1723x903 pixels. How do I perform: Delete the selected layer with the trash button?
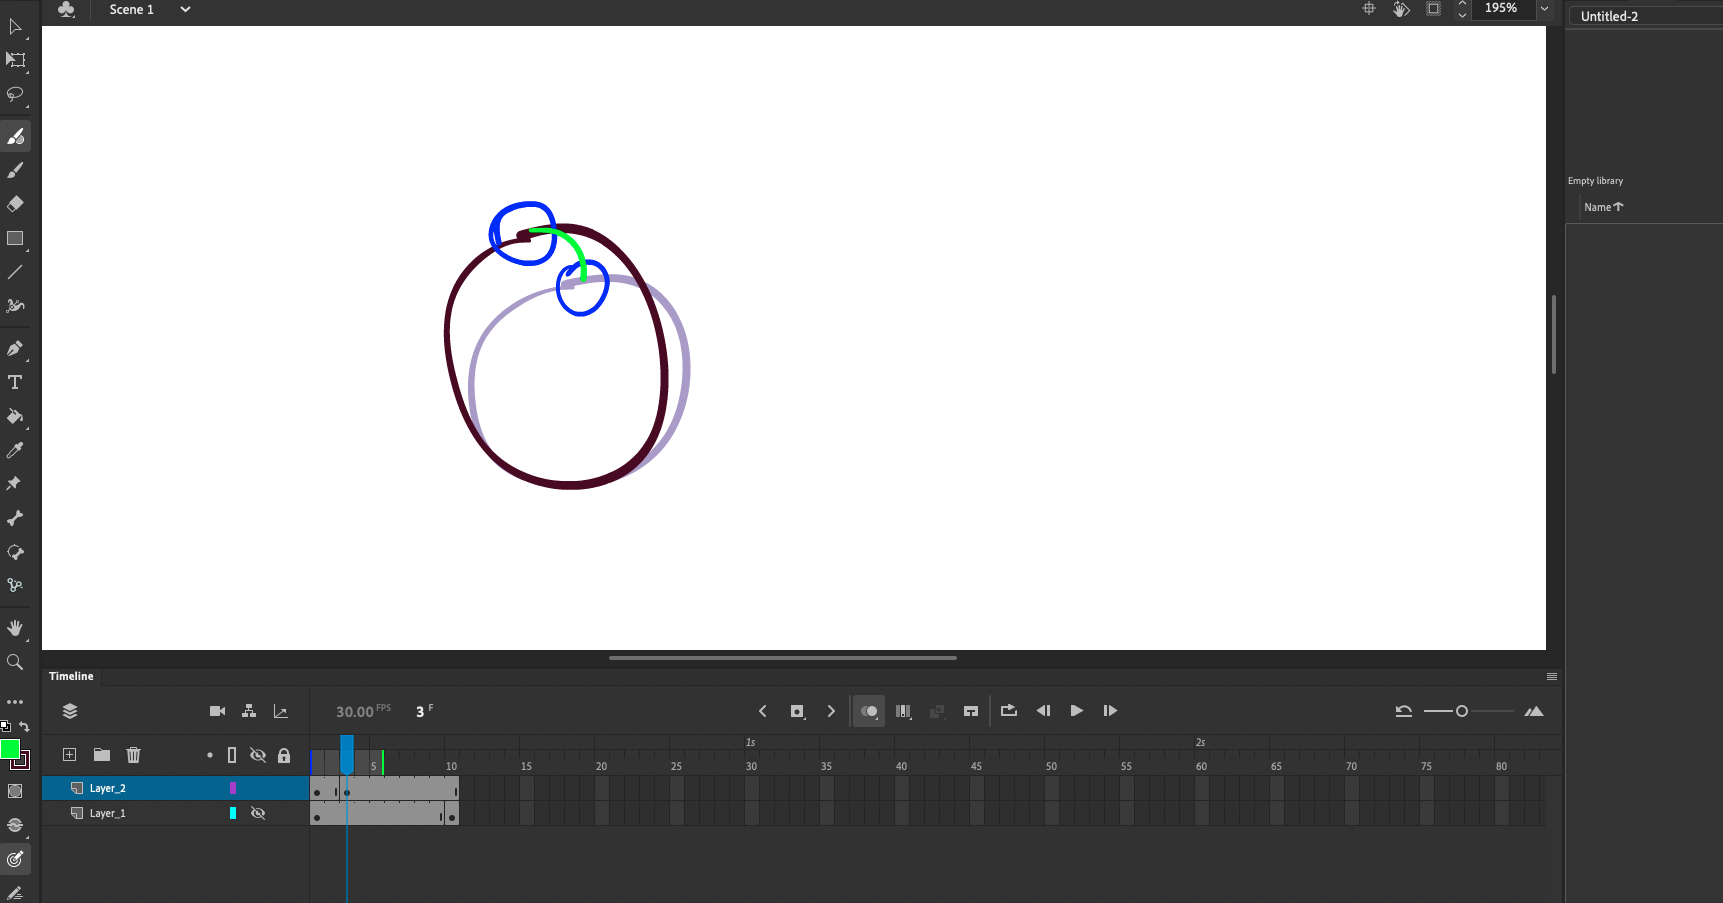(133, 755)
